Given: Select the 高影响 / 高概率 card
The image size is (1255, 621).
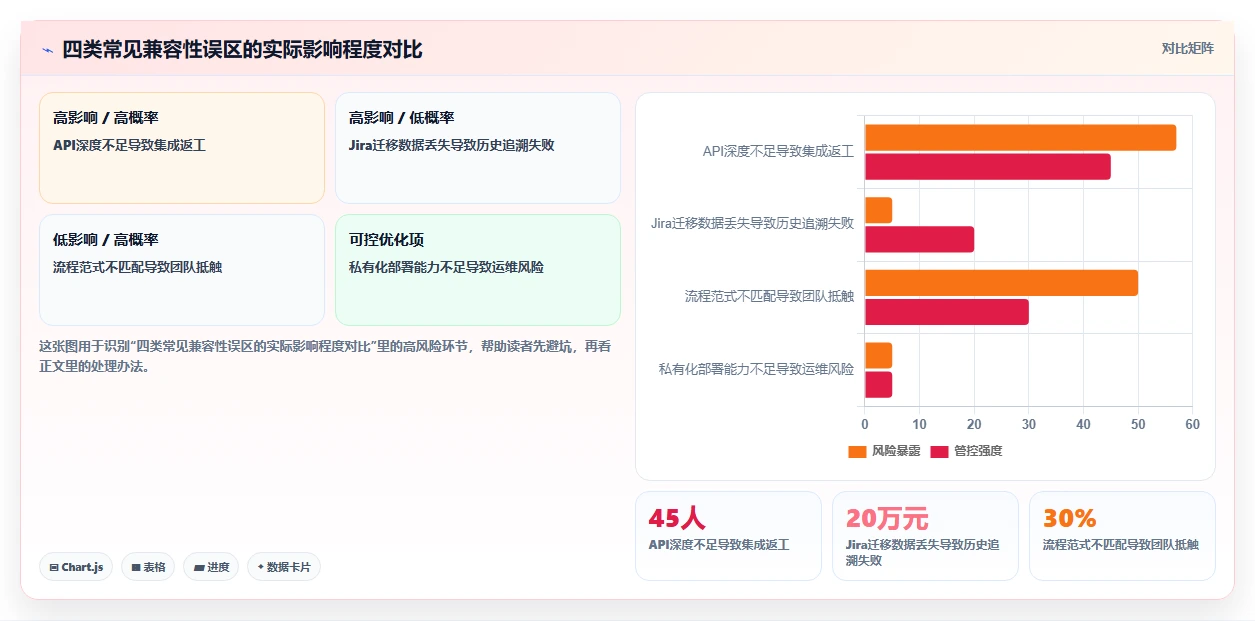Looking at the screenshot, I should 182,148.
